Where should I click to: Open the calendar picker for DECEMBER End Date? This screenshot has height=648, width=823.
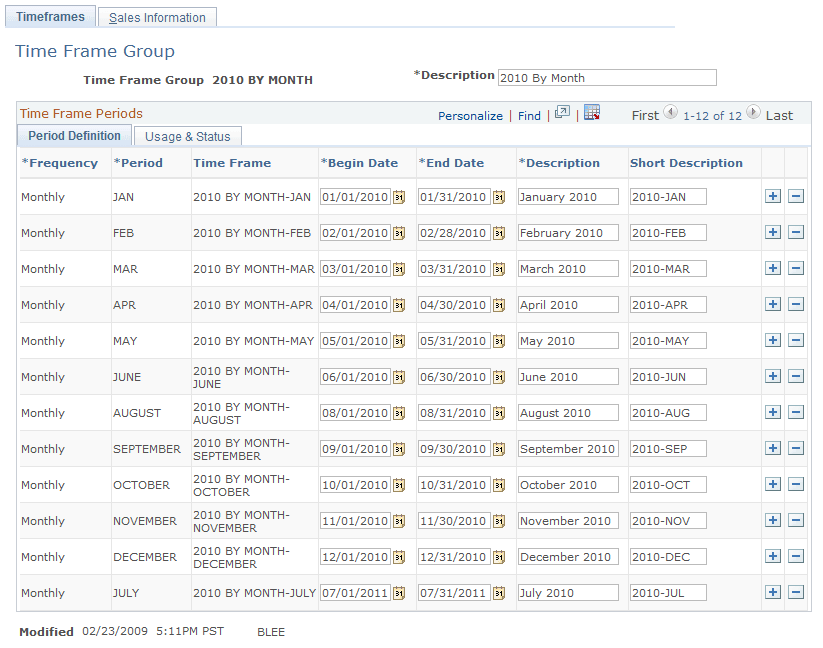coord(501,557)
